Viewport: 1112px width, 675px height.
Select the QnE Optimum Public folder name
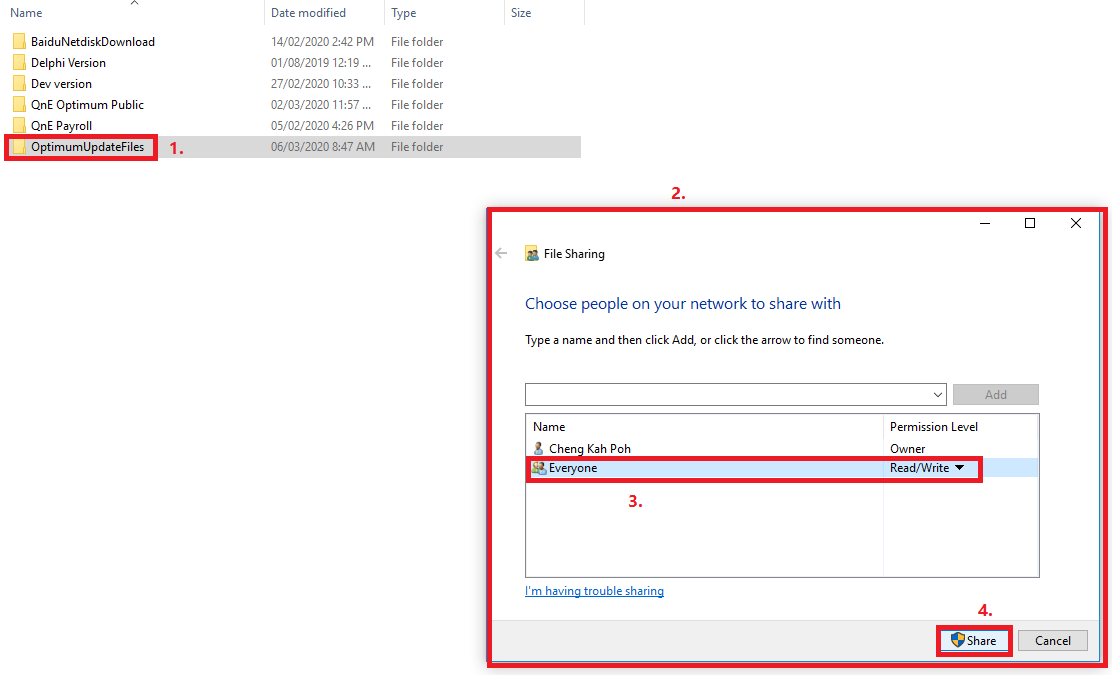[87, 105]
